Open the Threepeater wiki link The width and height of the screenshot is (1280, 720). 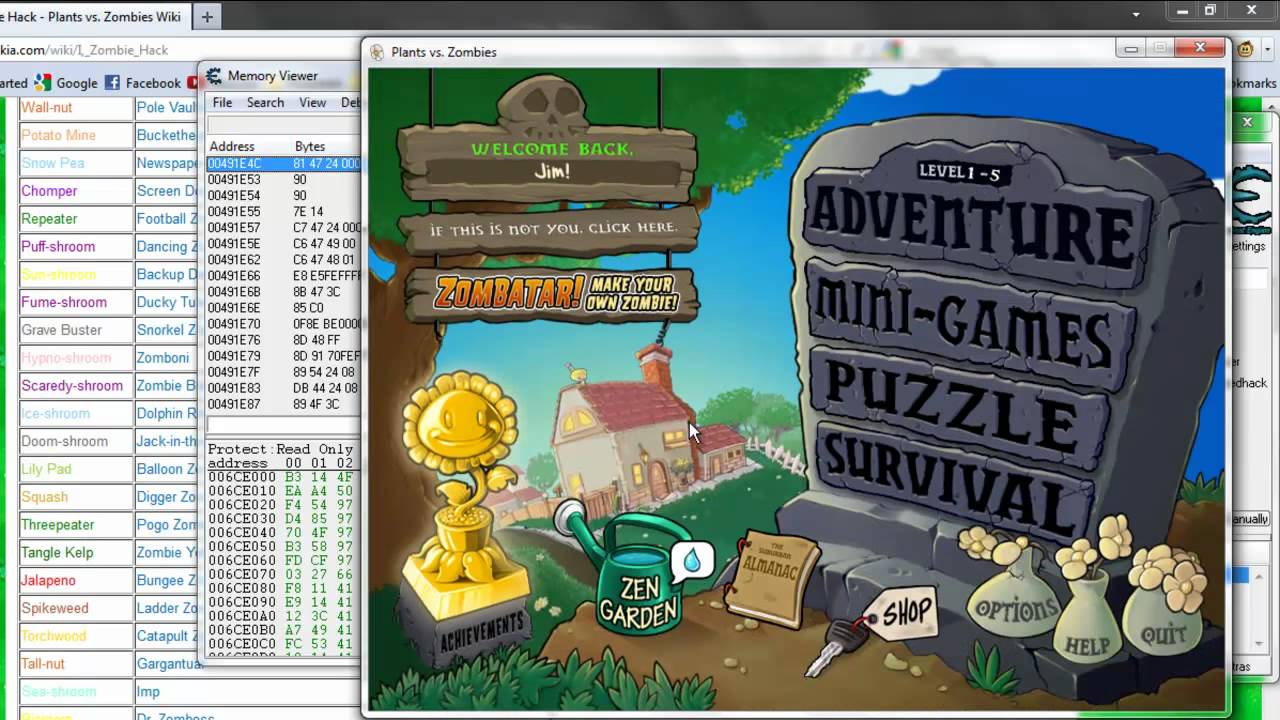coord(58,525)
